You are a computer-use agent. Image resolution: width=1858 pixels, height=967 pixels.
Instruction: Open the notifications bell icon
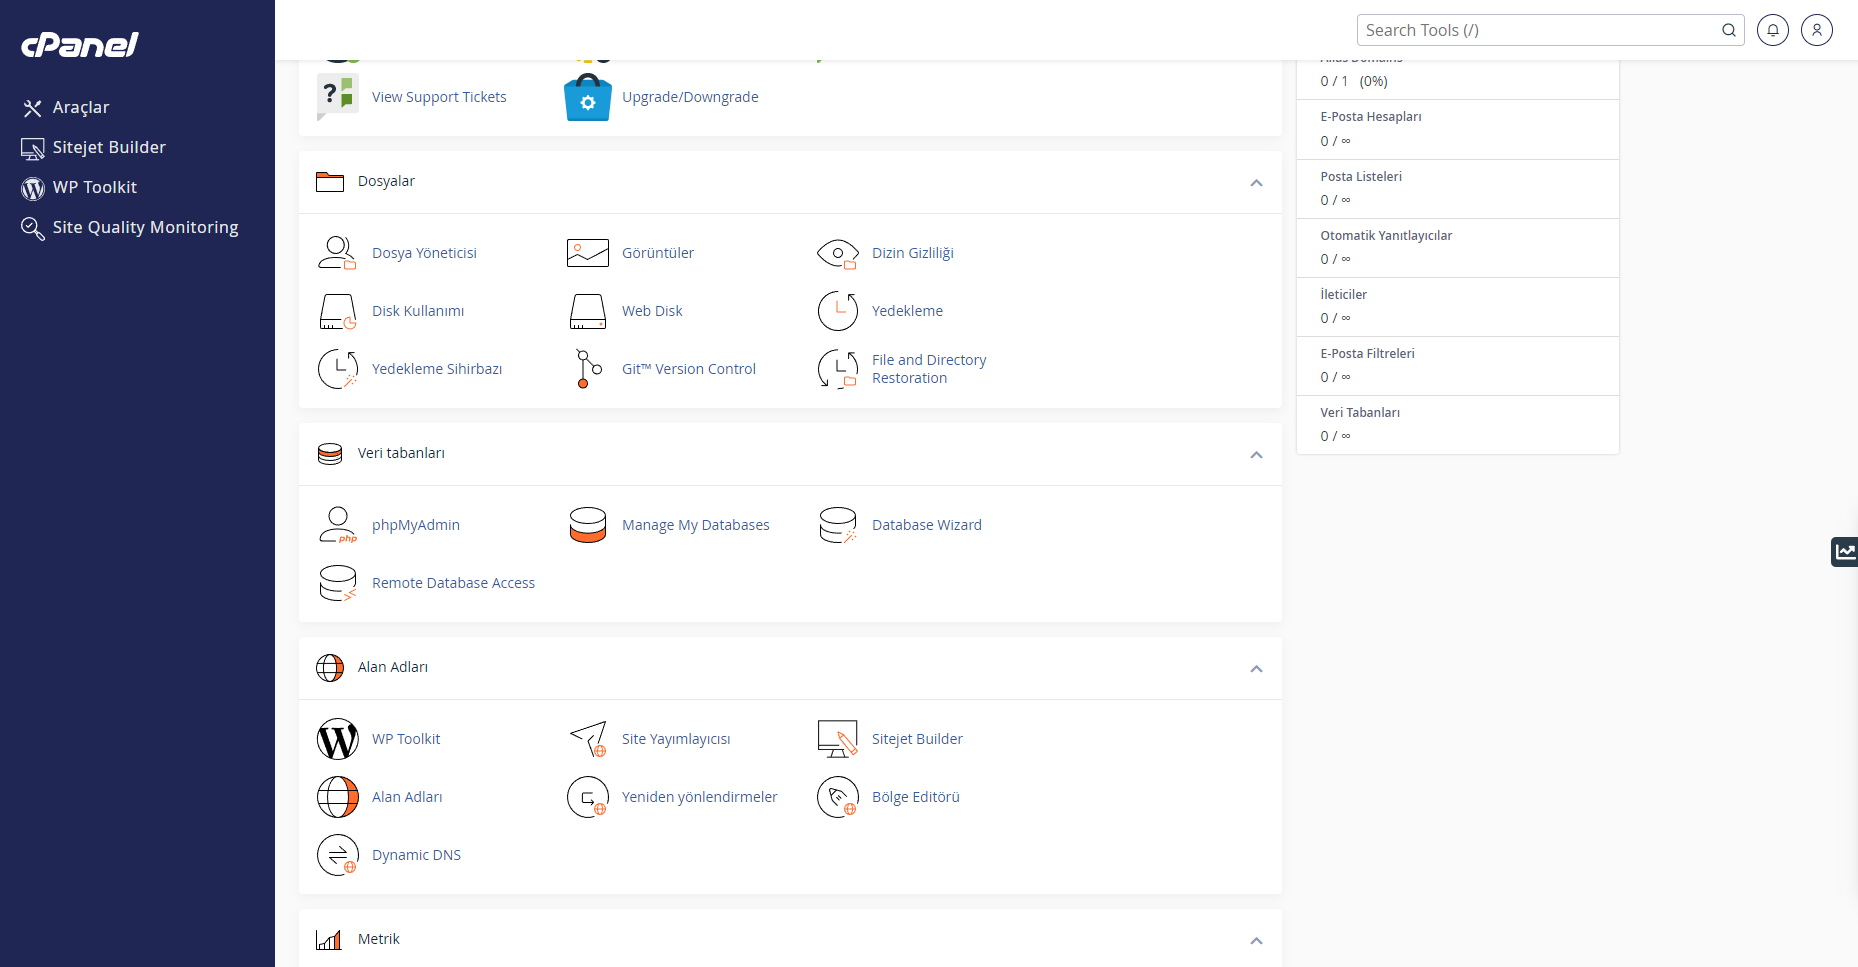1772,30
